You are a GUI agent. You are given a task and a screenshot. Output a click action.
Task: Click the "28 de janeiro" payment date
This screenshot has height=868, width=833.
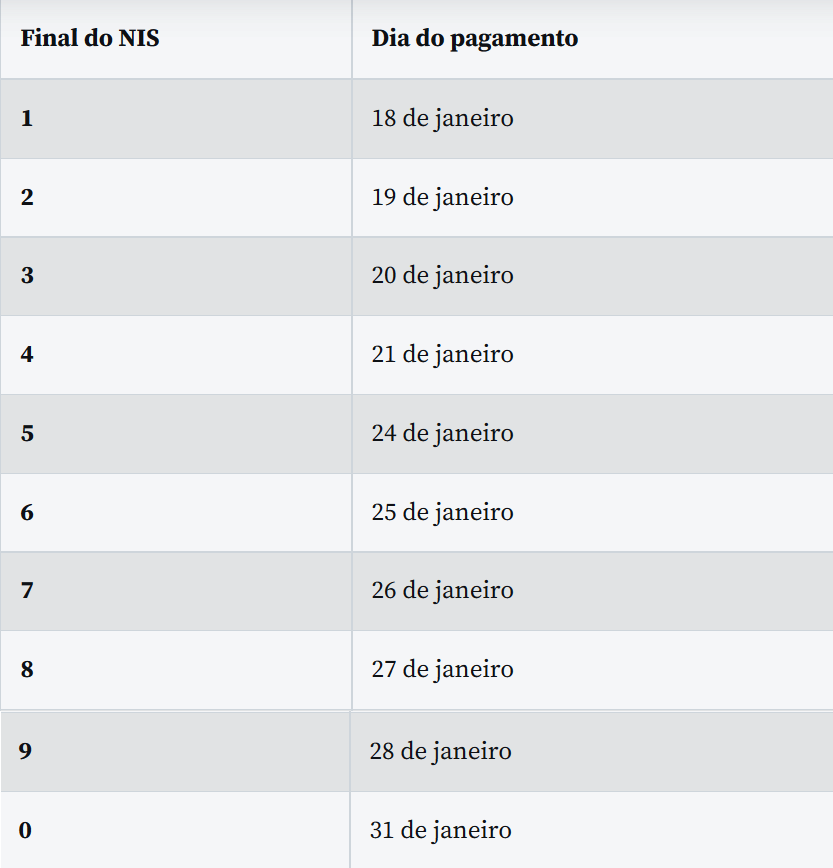point(440,751)
